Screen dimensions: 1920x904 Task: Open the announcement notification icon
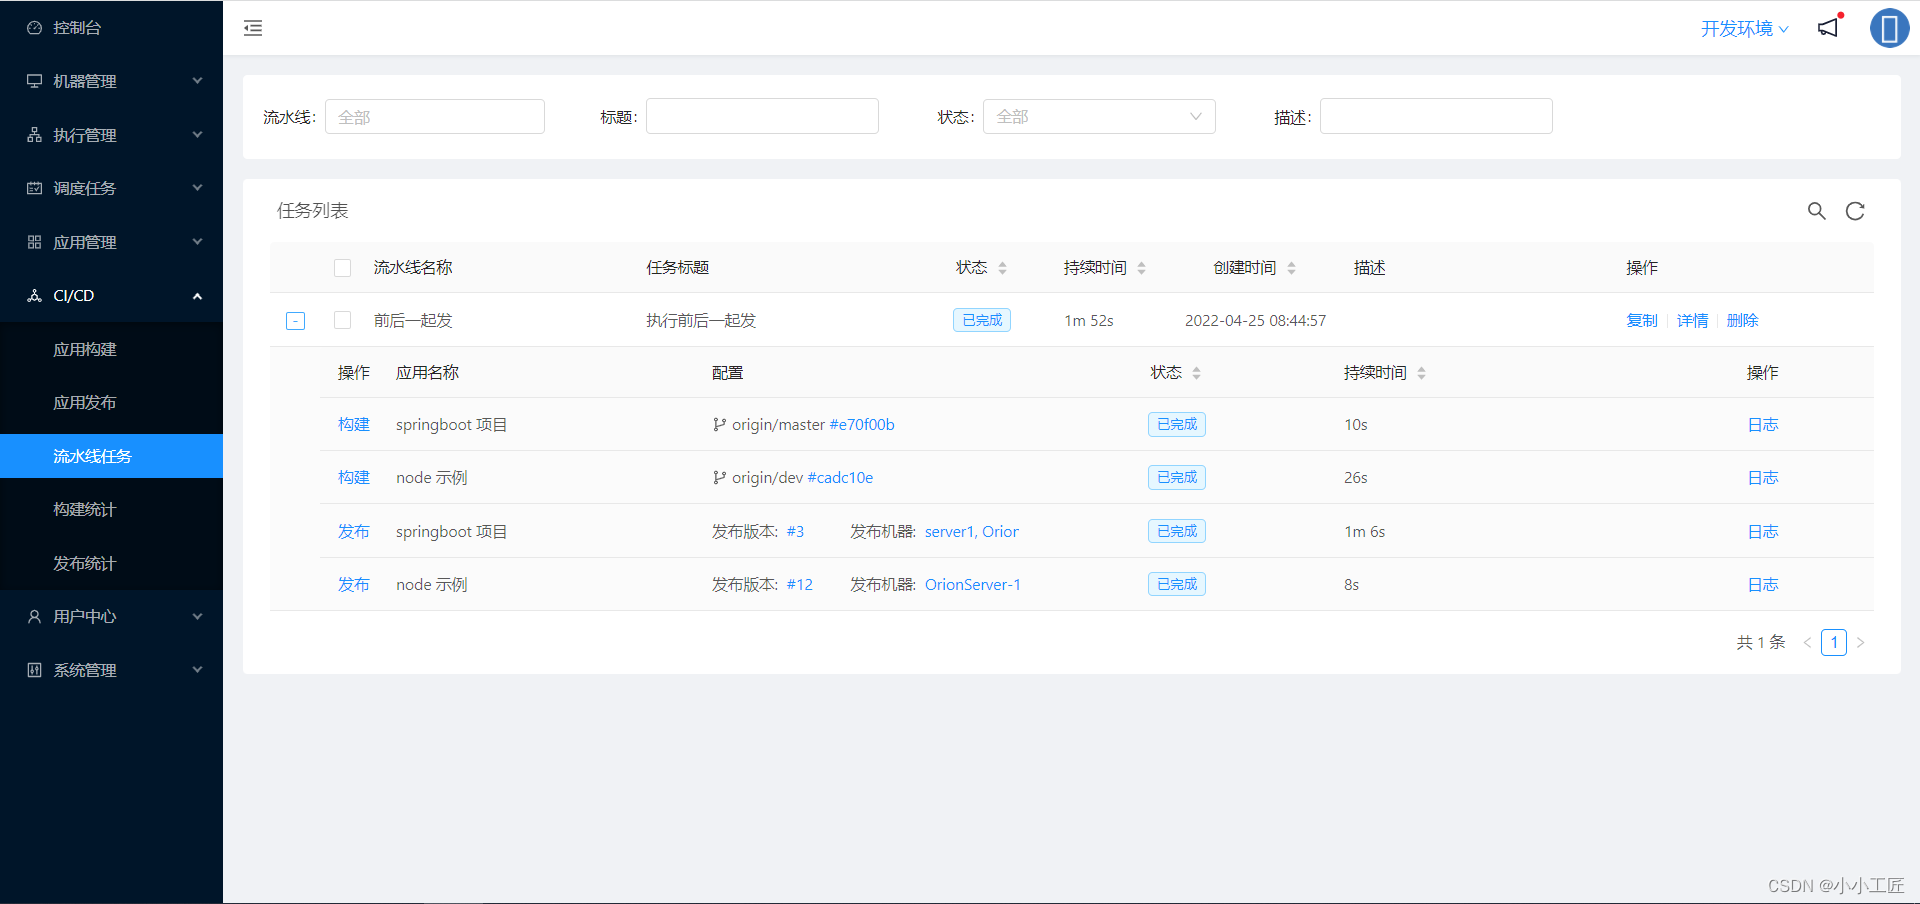click(x=1828, y=28)
